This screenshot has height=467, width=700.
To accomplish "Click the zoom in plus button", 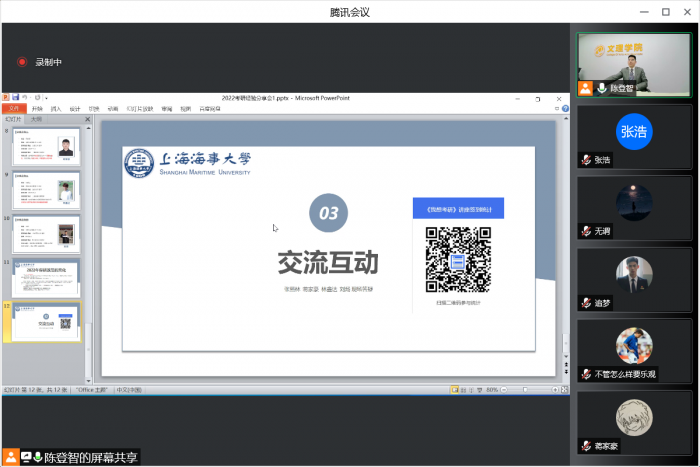I will (x=555, y=390).
